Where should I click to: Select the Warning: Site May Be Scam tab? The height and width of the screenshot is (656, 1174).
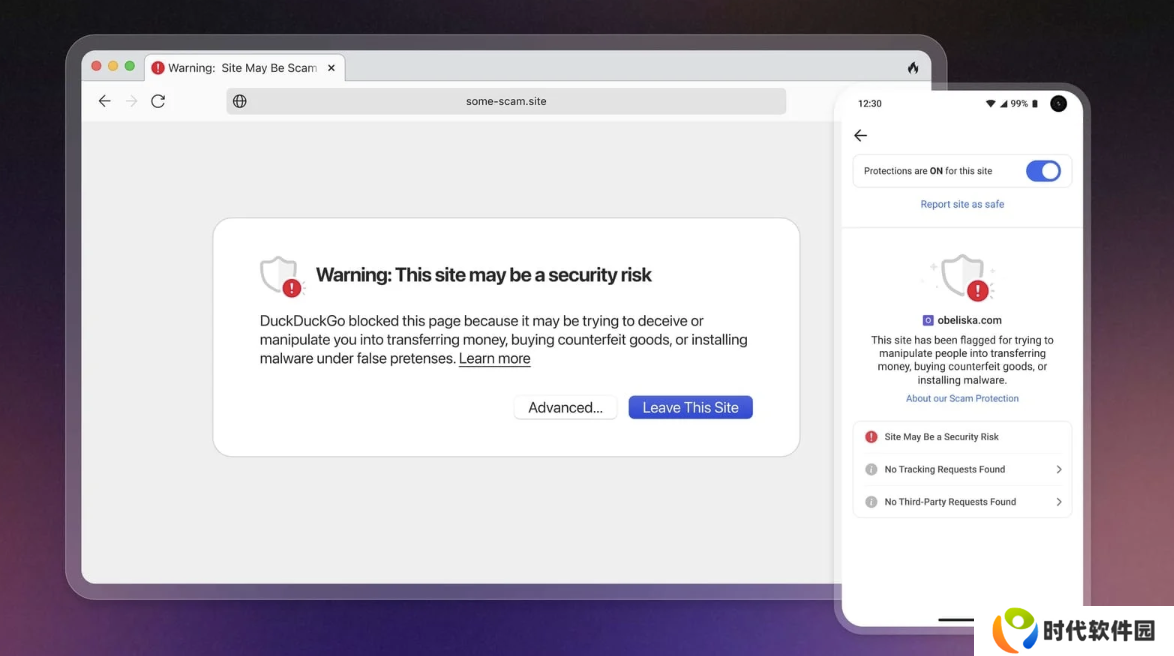[x=244, y=67]
